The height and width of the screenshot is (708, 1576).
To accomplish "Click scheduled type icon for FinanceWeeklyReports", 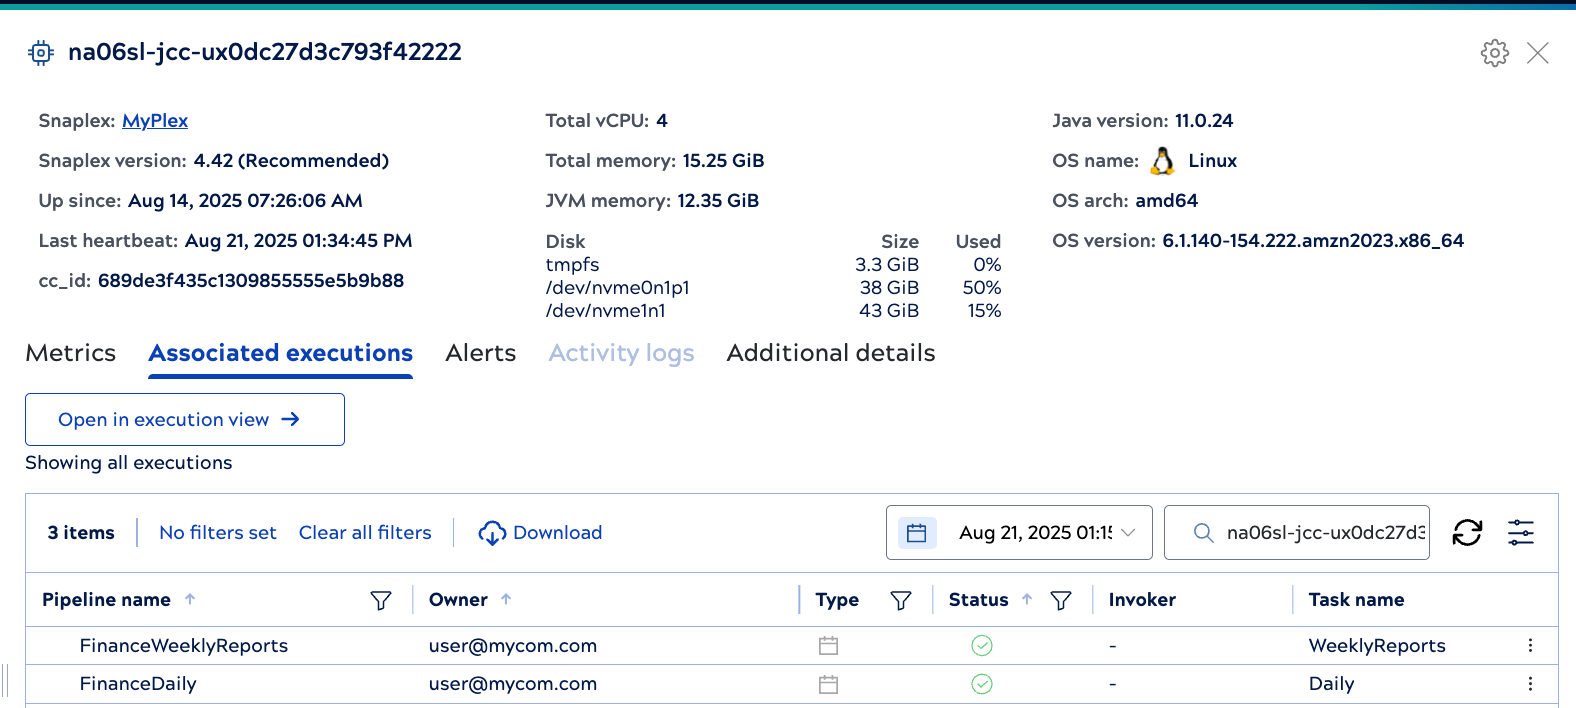I will pyautogui.click(x=828, y=646).
